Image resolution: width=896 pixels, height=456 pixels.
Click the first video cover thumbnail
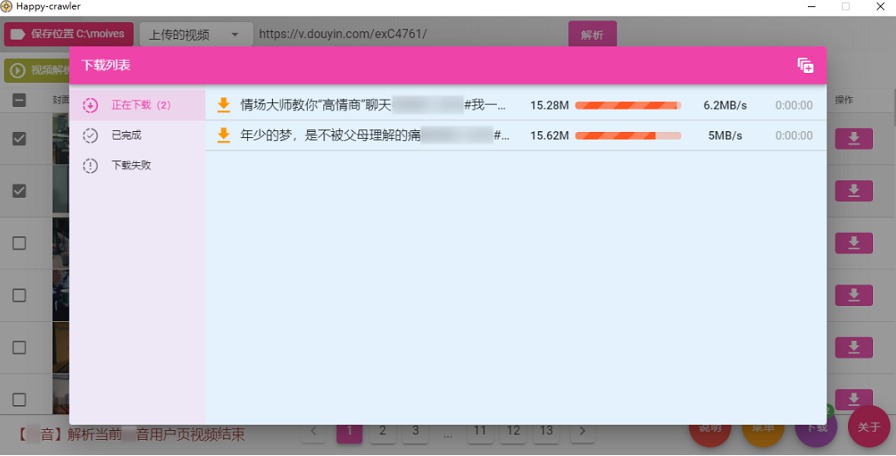[x=61, y=139]
